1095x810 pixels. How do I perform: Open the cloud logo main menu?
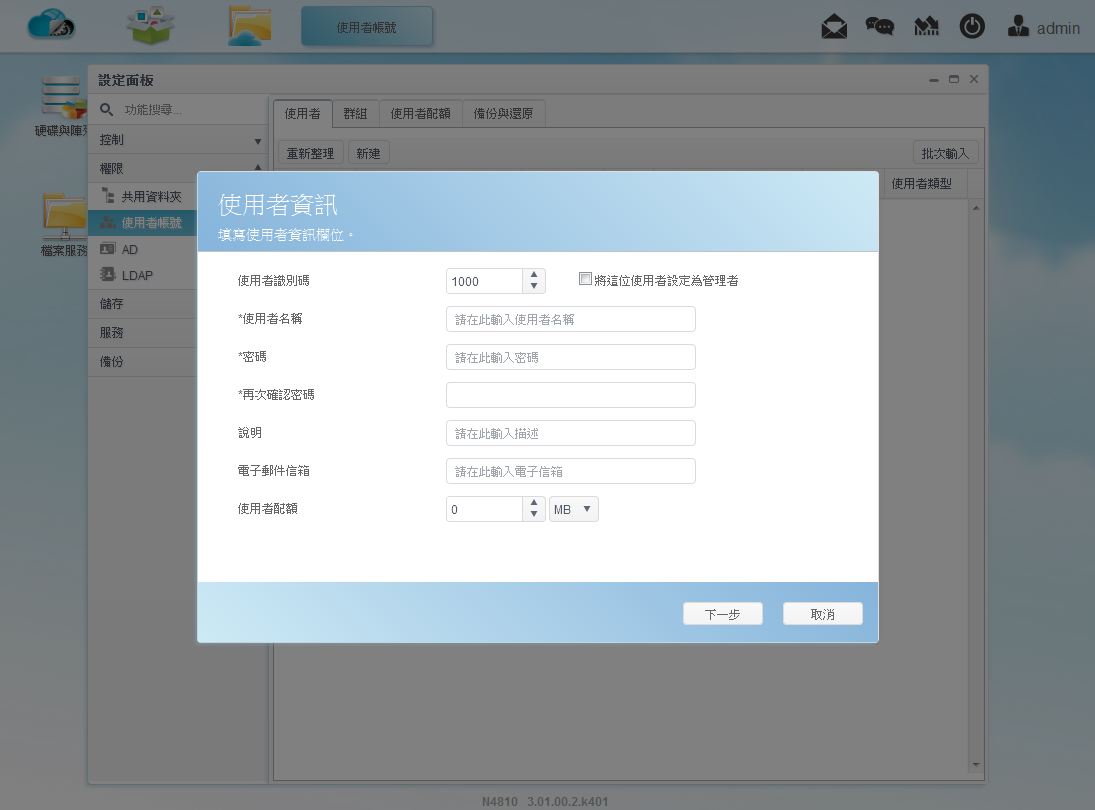click(51, 26)
